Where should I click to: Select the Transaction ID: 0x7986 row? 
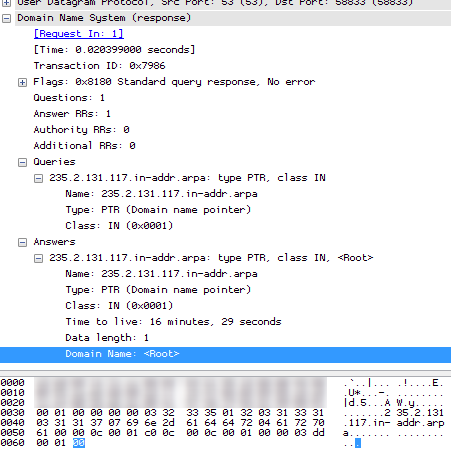click(x=99, y=66)
